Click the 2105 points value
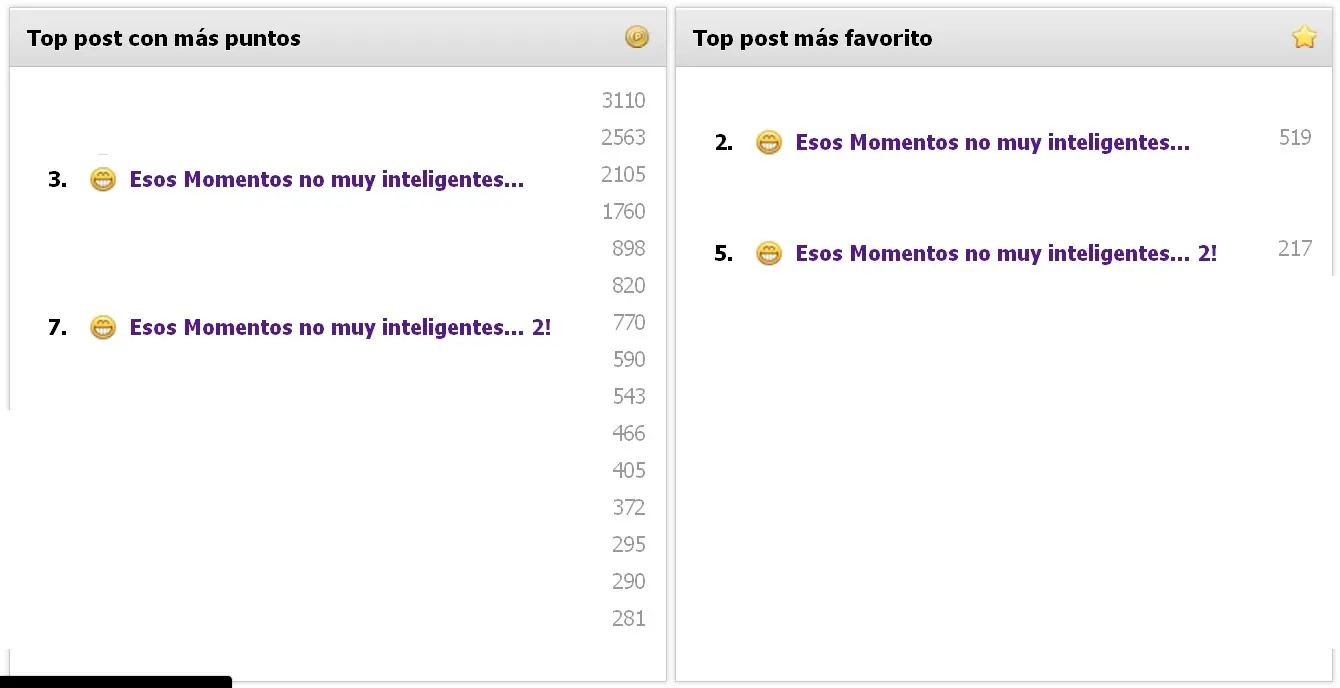 coord(623,174)
